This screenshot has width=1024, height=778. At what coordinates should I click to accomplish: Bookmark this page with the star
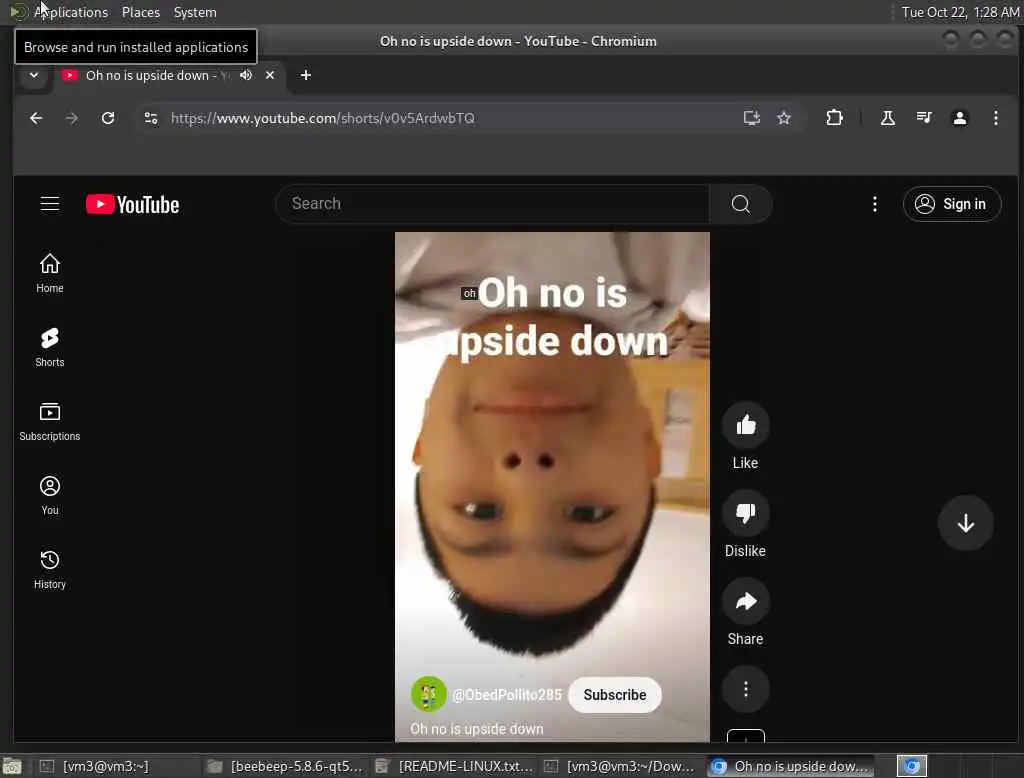(784, 118)
